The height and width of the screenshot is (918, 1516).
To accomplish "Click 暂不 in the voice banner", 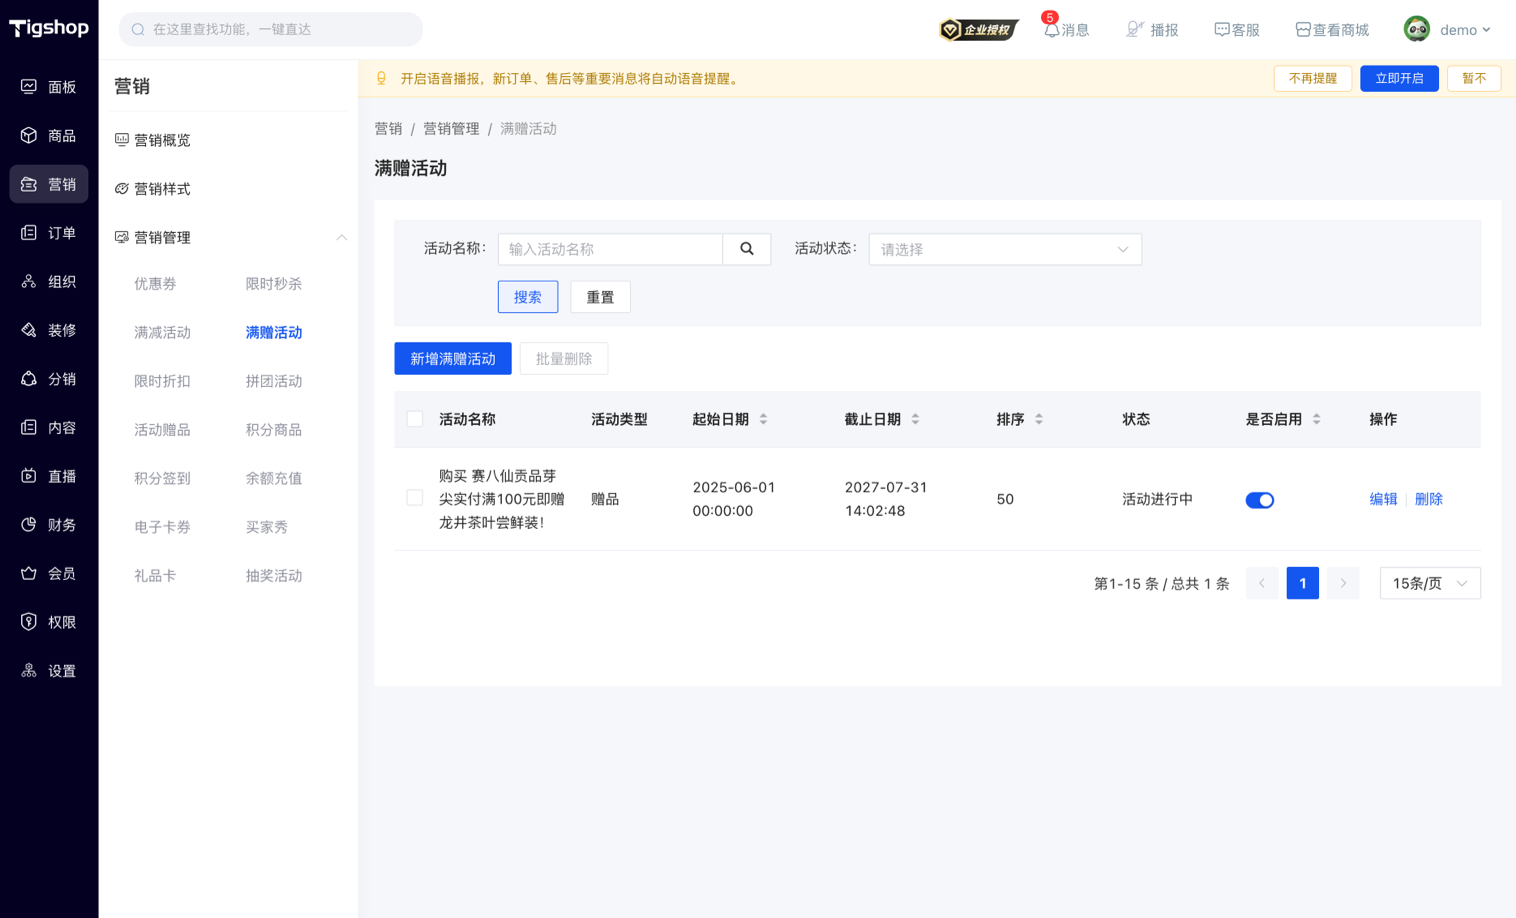I will pos(1474,78).
